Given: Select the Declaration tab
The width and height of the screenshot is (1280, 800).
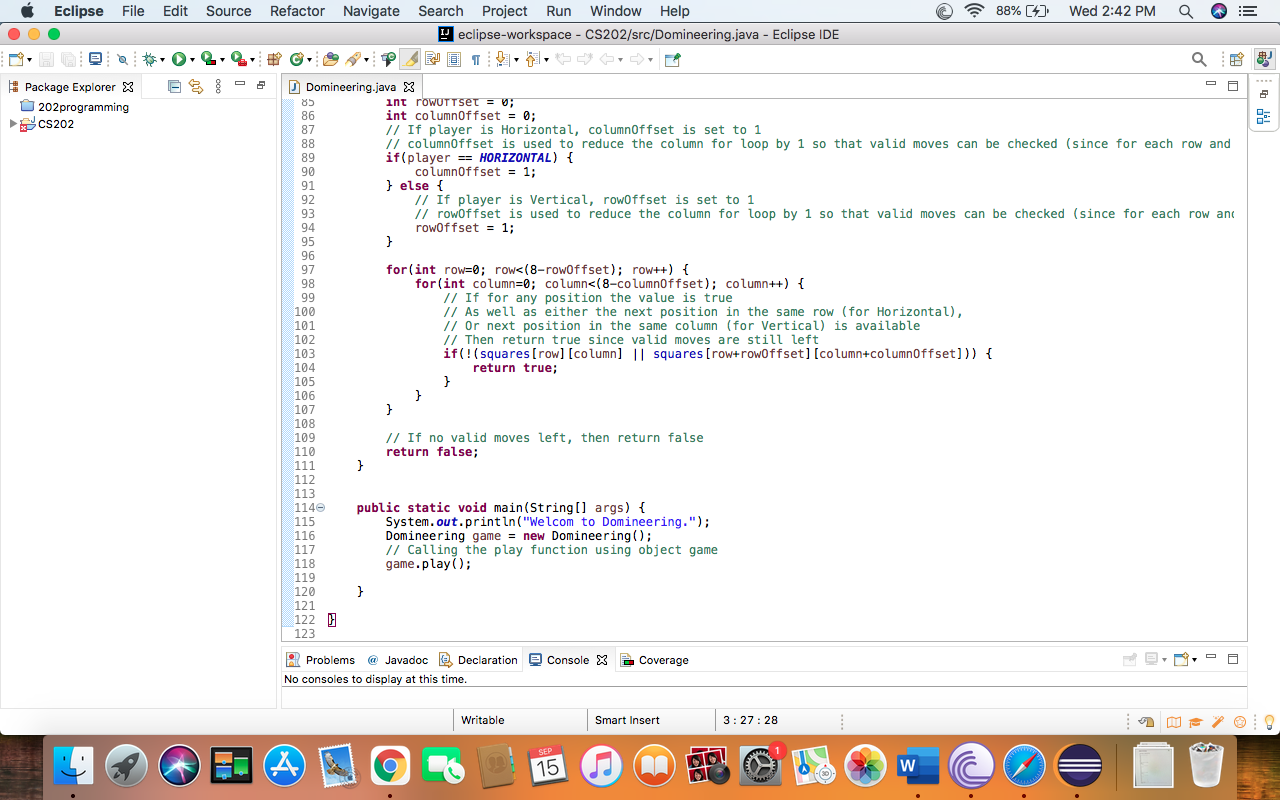Looking at the screenshot, I should click(478, 660).
